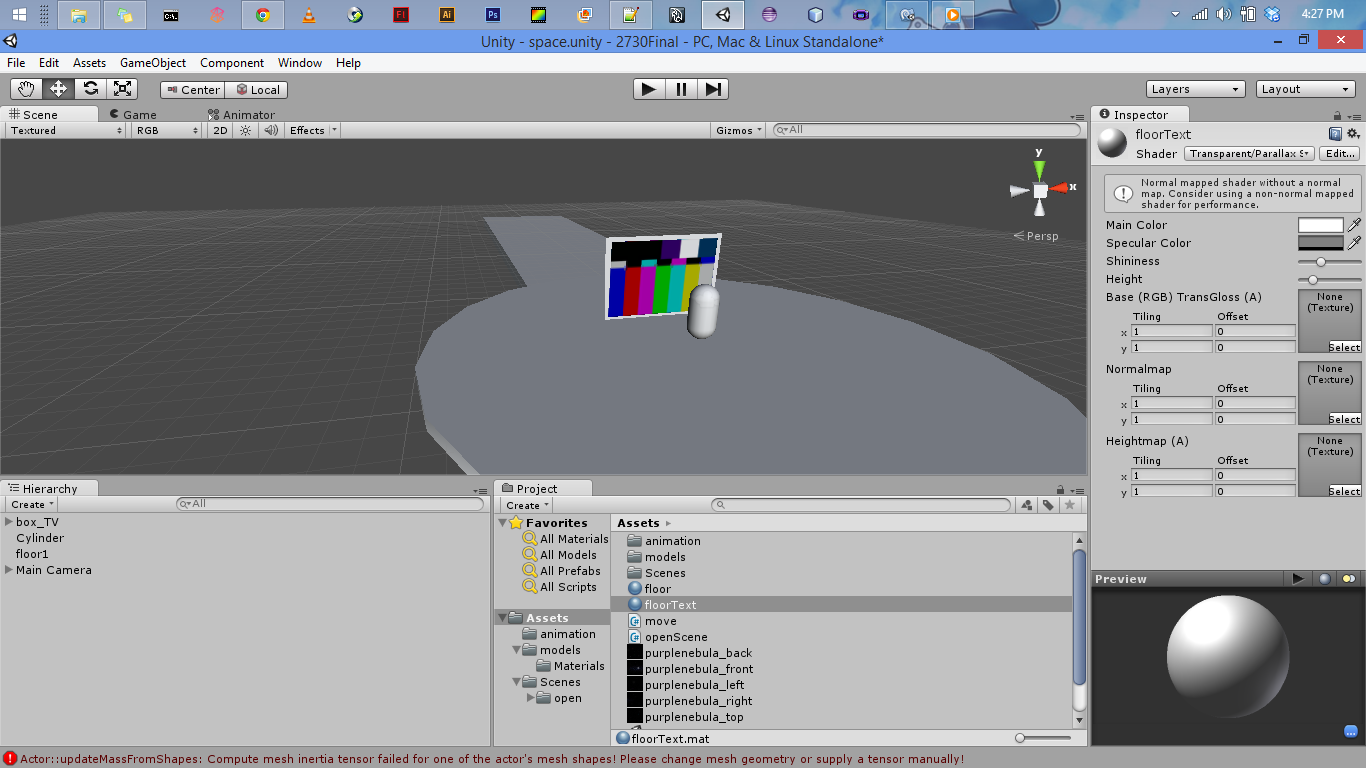Image resolution: width=1366 pixels, height=768 pixels.
Task: Toggle audio in the Scene view
Action: pos(268,129)
